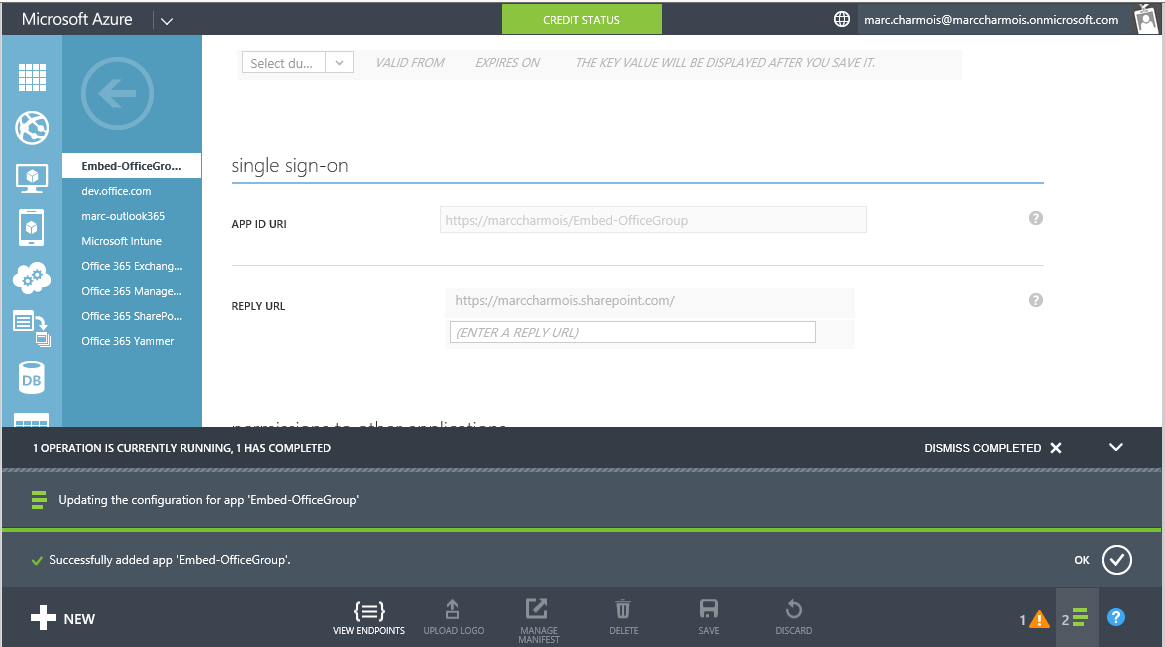Click the APP ID URI field
The height and width of the screenshot is (647, 1165).
click(653, 220)
